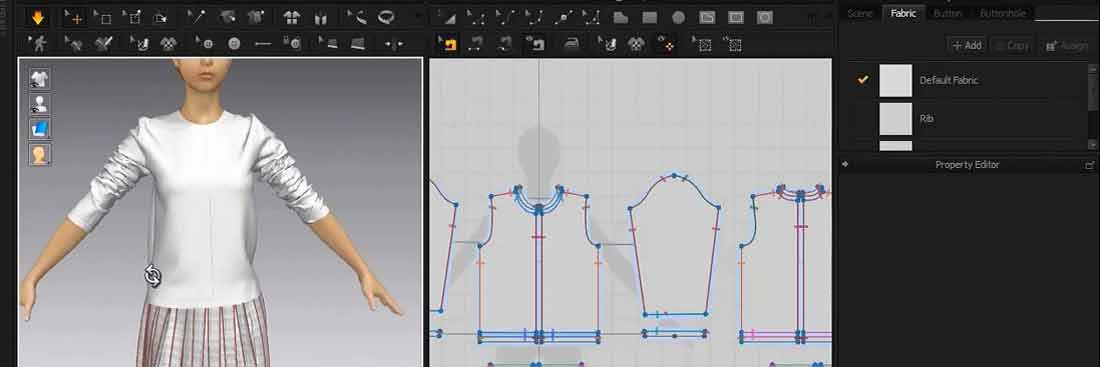
Task: Activate the highlighted Edit Sewing tool
Action: 447,44
